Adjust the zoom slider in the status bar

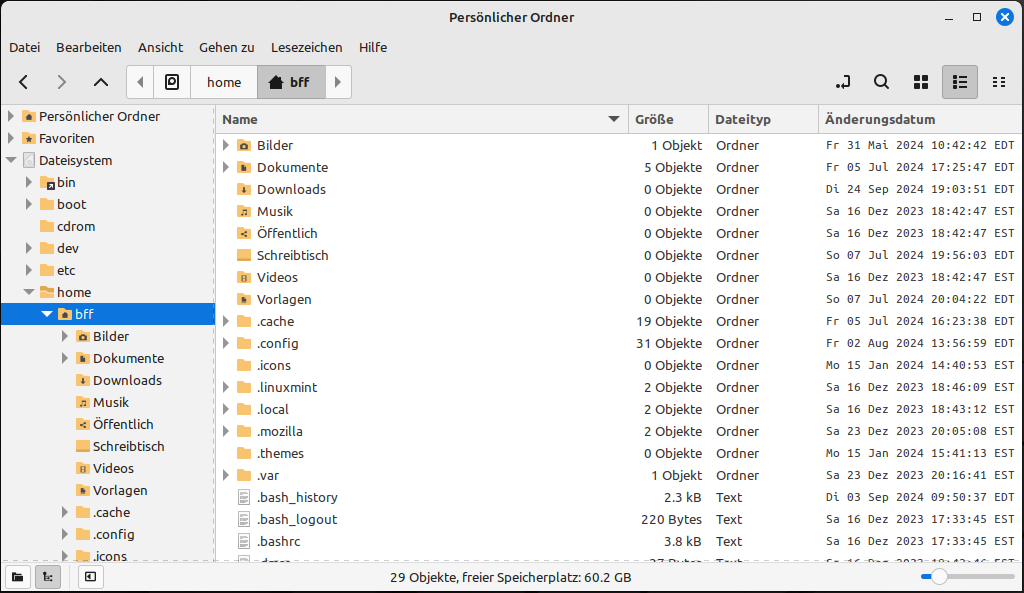point(967,577)
